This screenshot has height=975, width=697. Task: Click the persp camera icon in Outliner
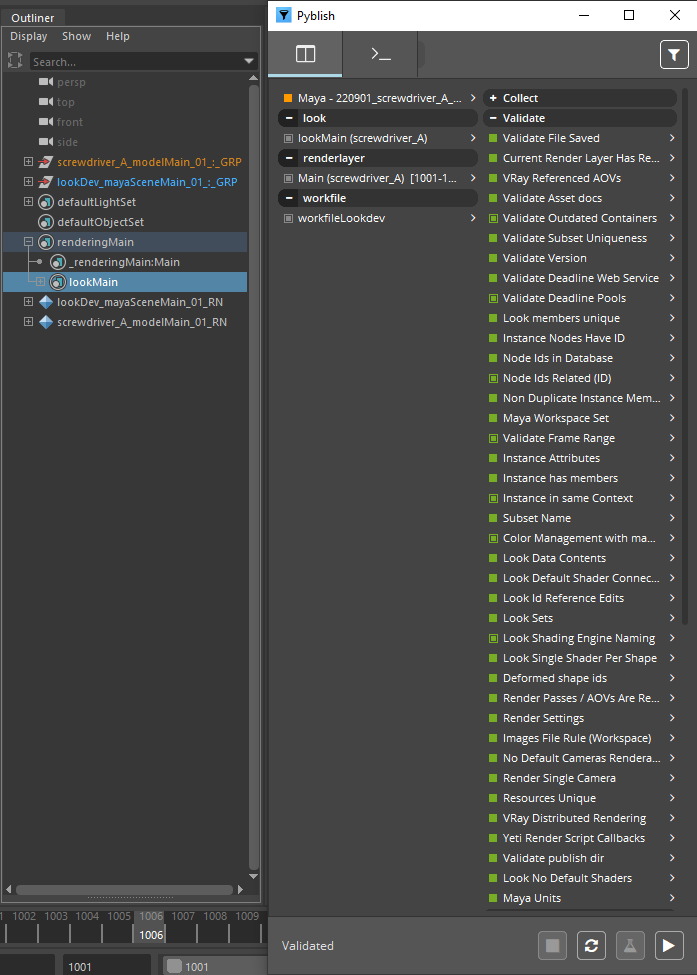[46, 82]
